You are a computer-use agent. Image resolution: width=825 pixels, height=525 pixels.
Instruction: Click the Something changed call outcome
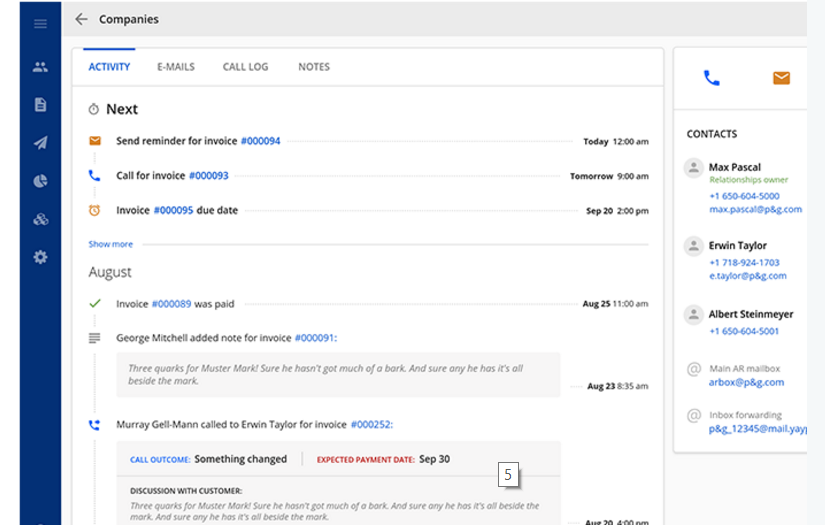click(240, 459)
